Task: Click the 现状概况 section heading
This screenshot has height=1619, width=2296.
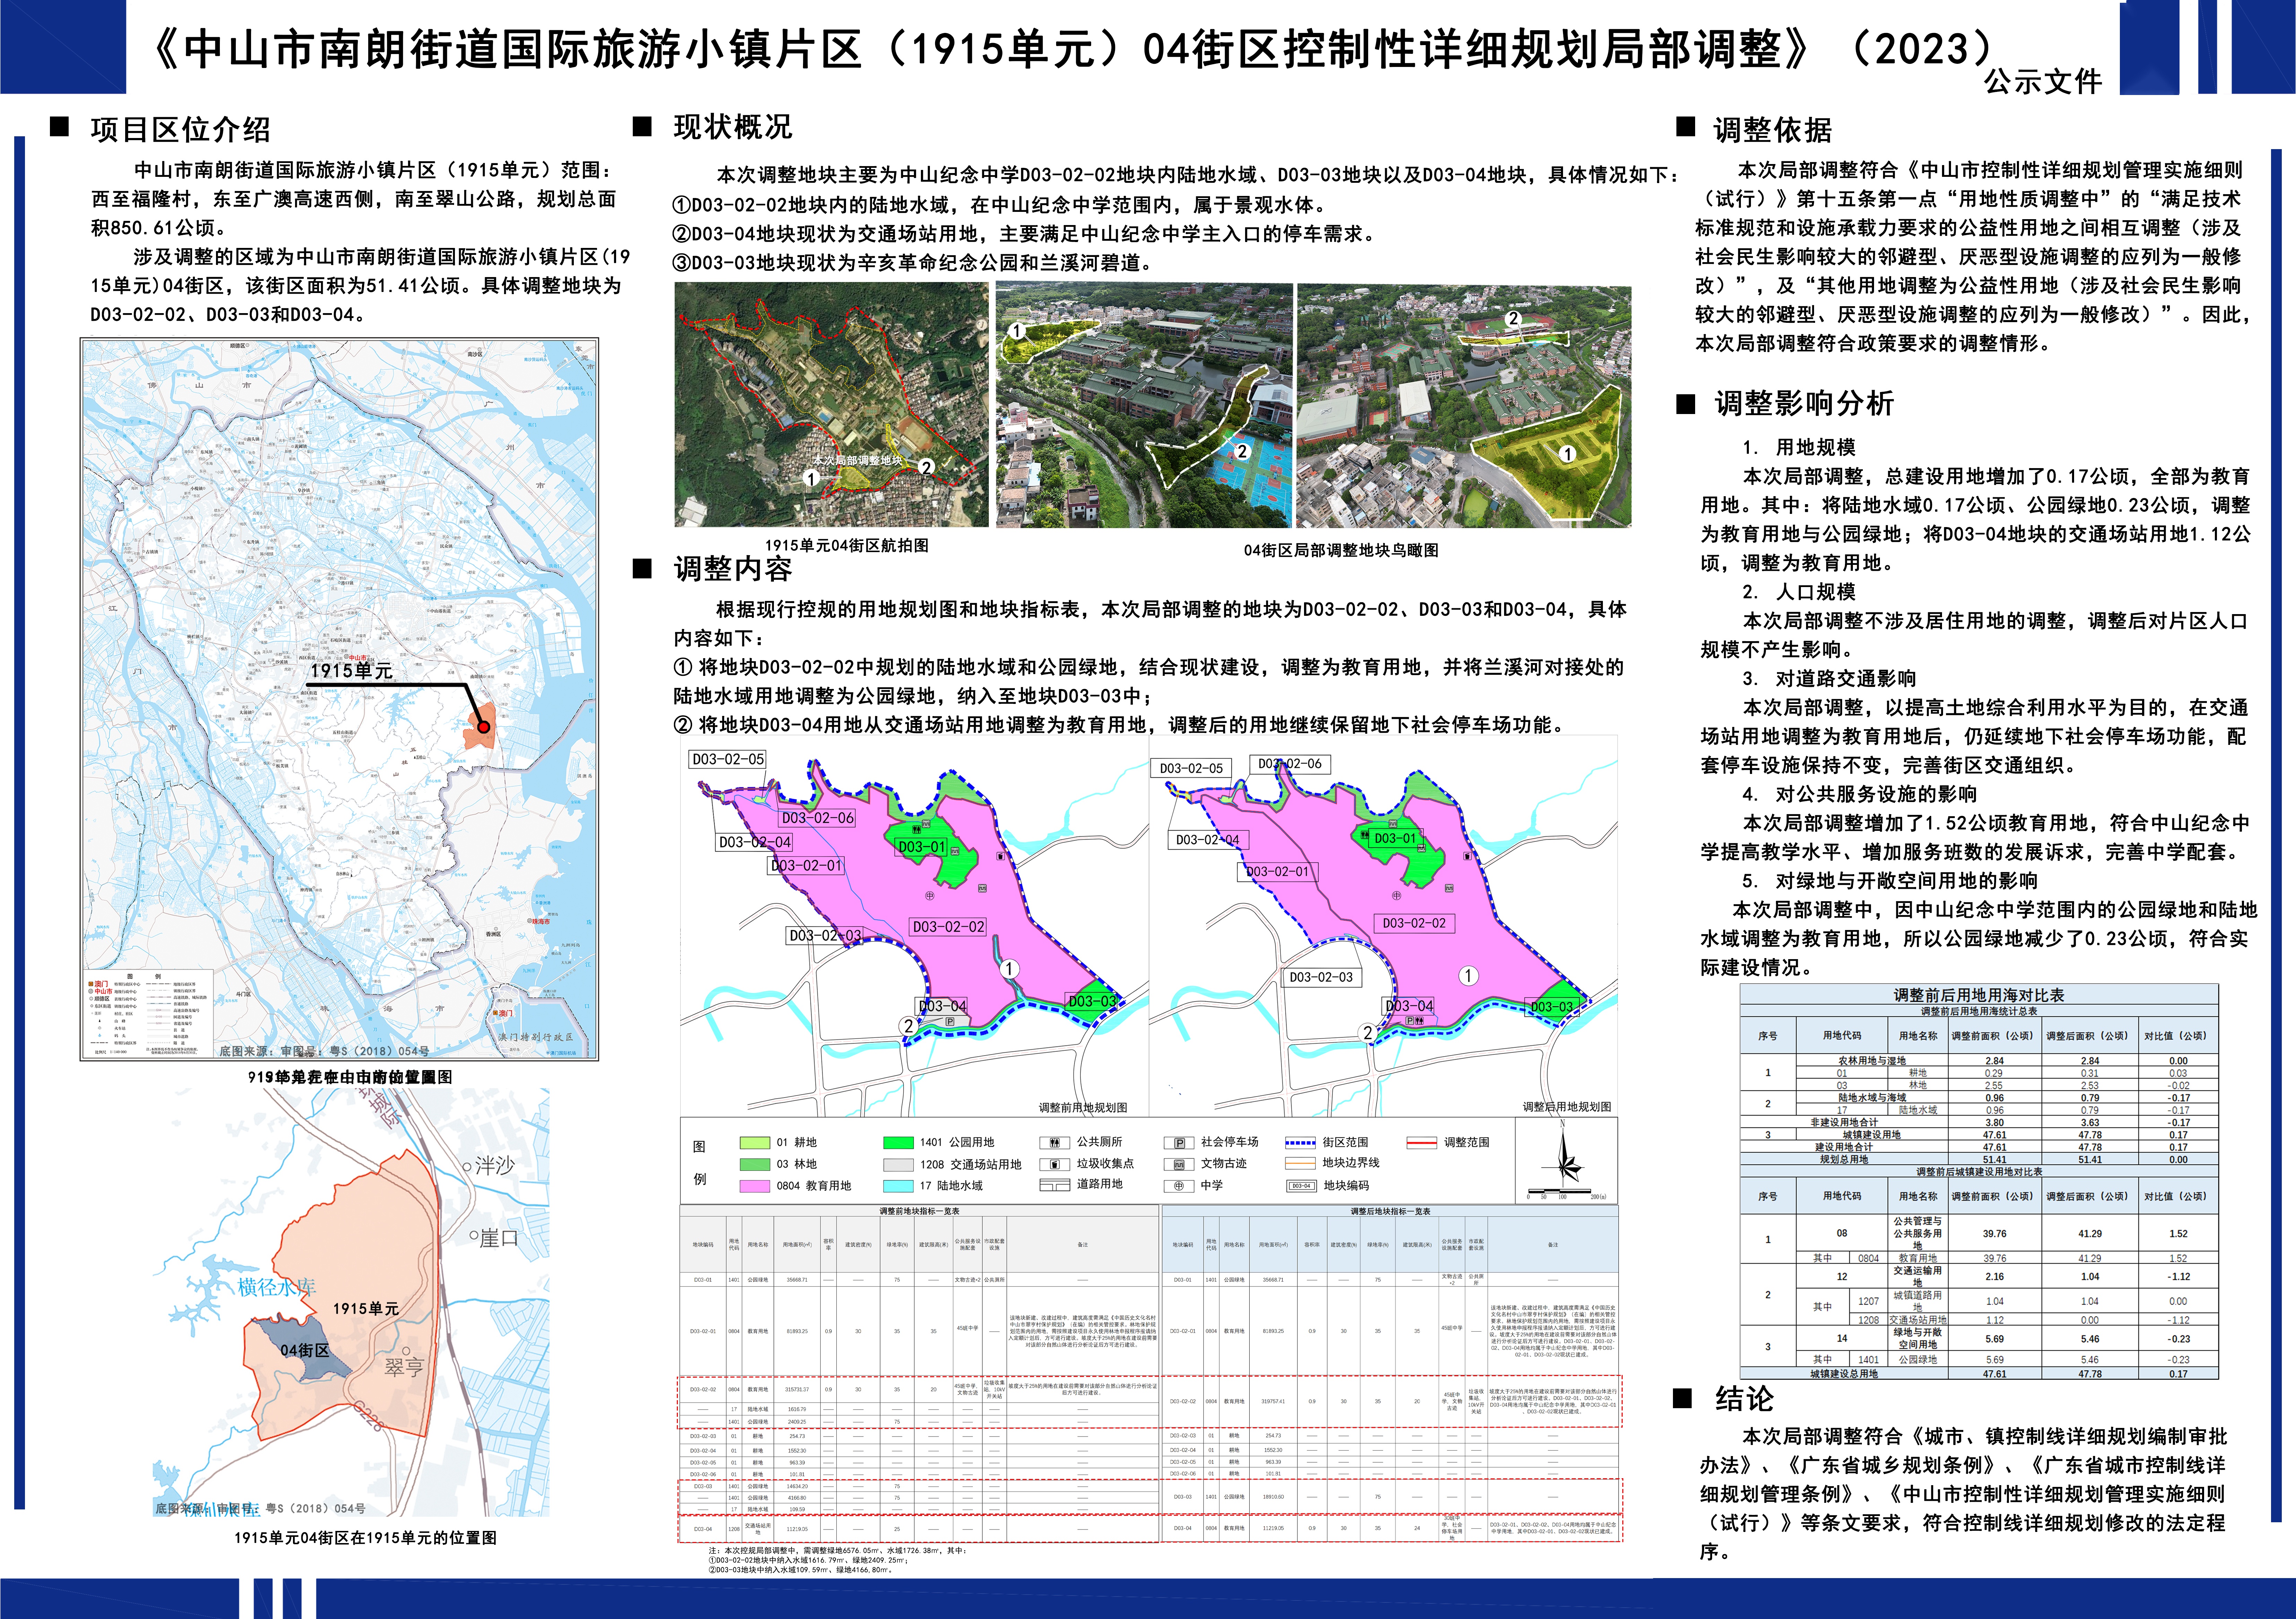Action: 733,127
